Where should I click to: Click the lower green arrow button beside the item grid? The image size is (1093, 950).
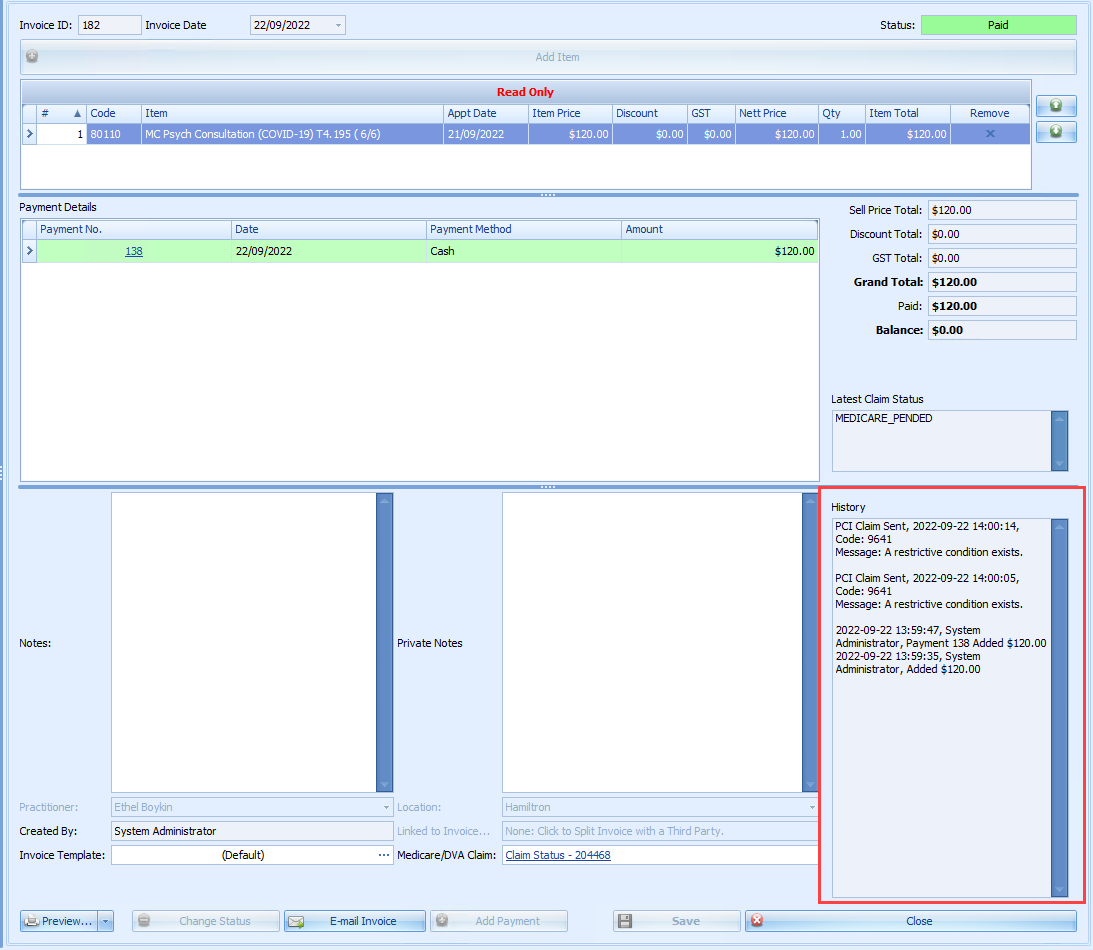tap(1055, 131)
